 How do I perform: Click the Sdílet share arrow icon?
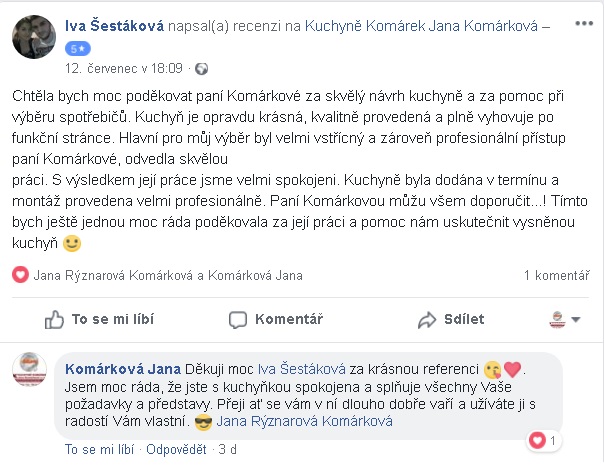(427, 320)
